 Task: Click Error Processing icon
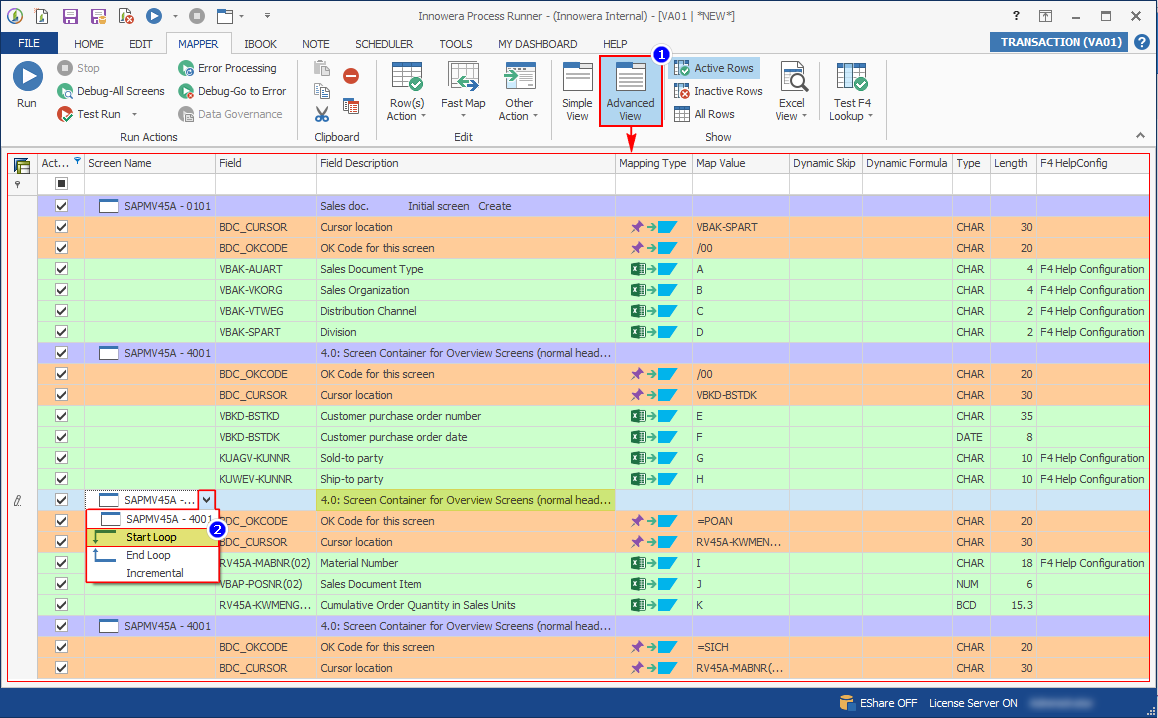tap(186, 68)
